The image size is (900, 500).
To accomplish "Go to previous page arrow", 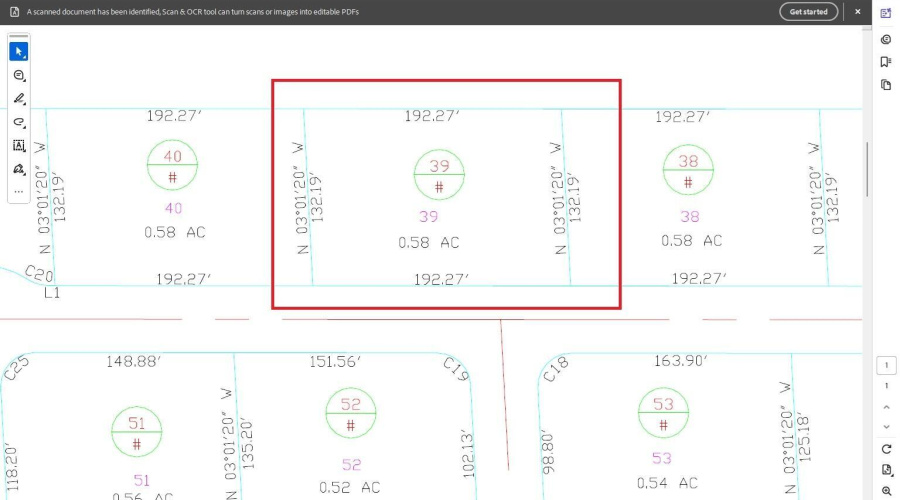I will (886, 407).
